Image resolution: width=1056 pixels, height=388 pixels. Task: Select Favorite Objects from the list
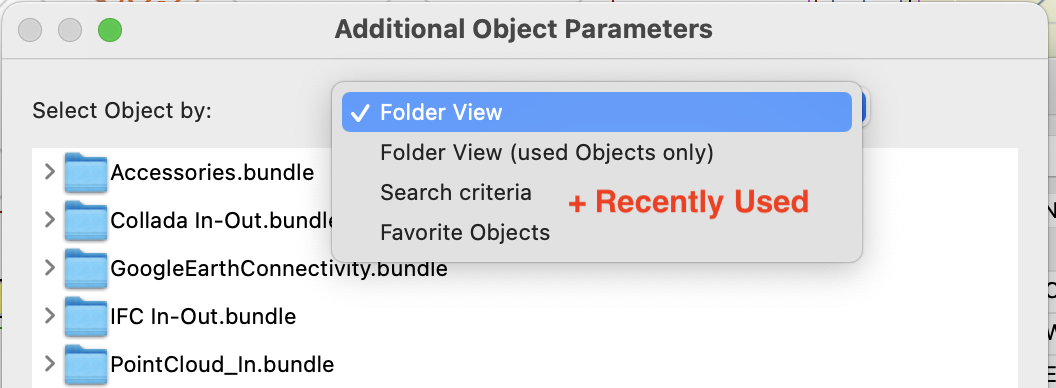coord(465,232)
